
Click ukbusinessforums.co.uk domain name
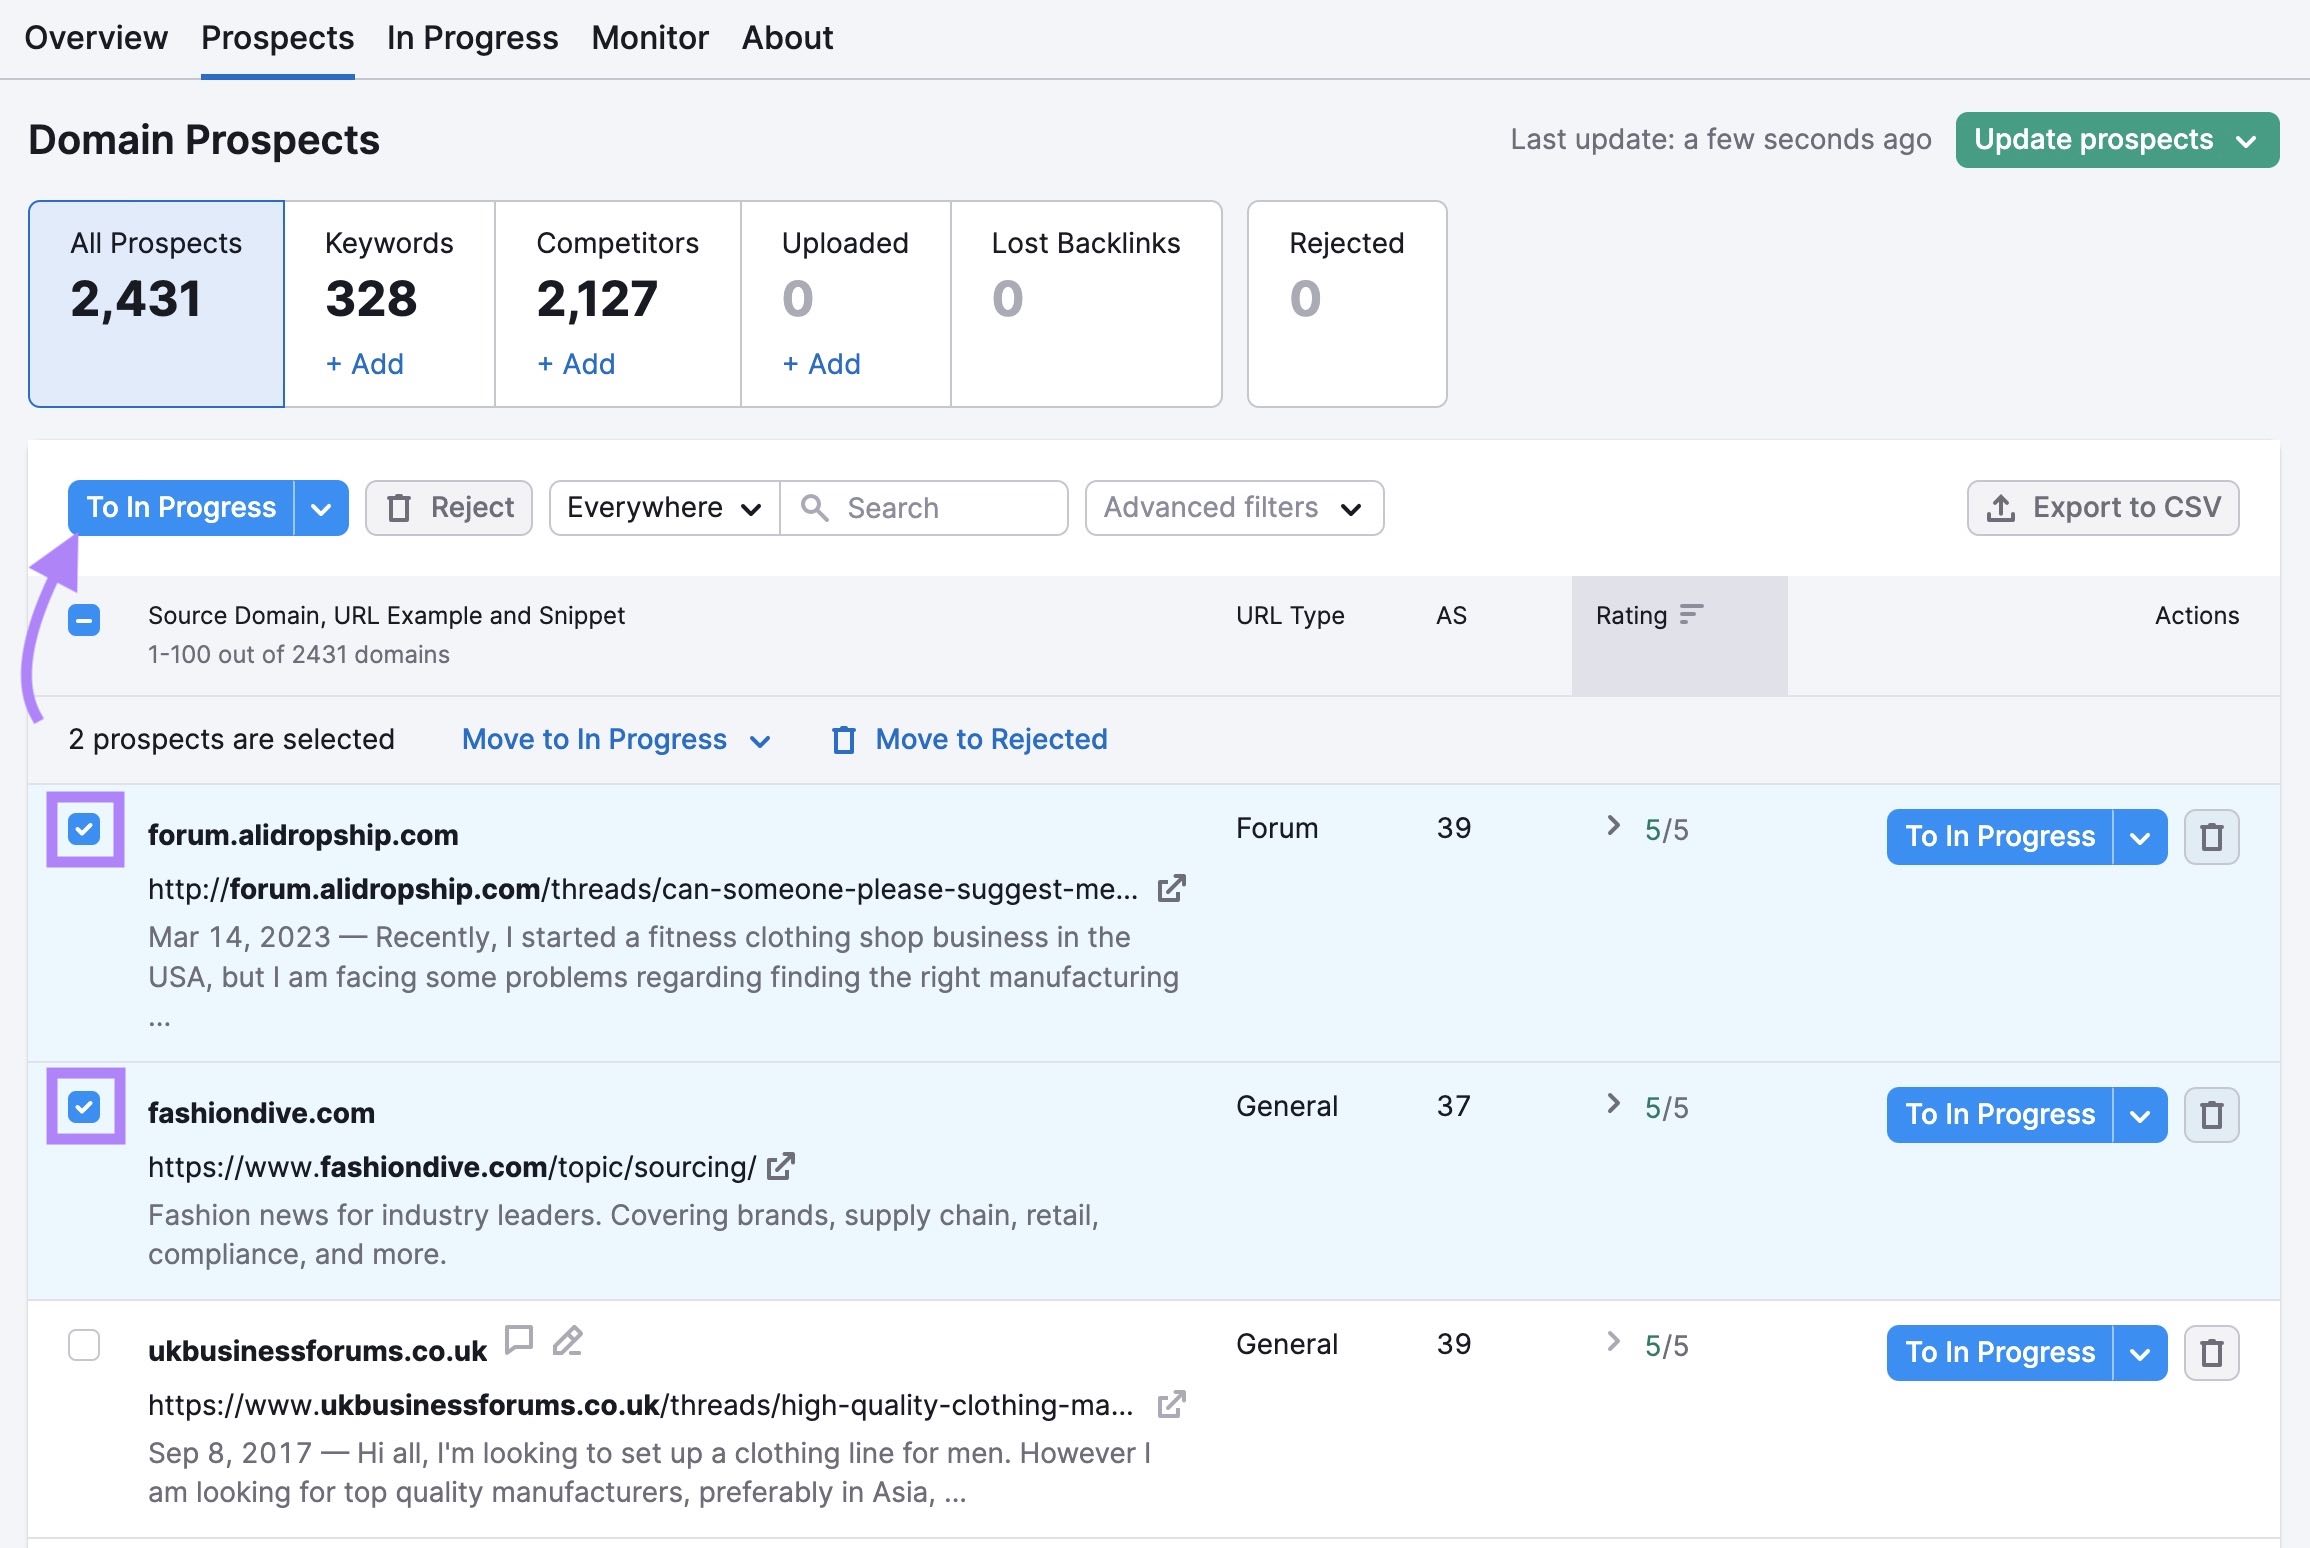point(317,1351)
